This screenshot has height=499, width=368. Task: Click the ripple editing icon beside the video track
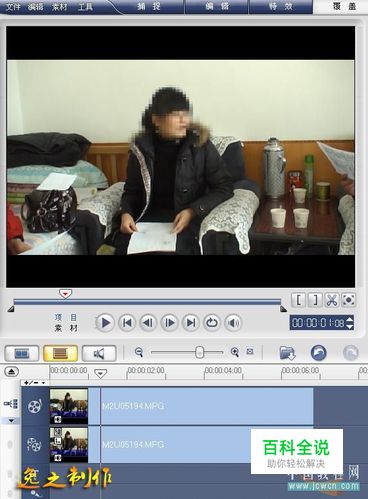11,404
